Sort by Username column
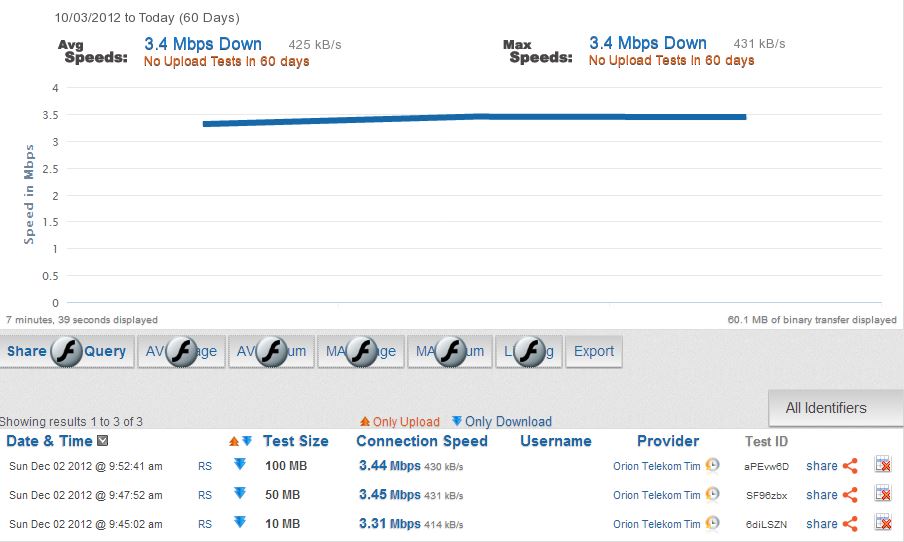This screenshot has height=542, width=904. click(x=556, y=441)
